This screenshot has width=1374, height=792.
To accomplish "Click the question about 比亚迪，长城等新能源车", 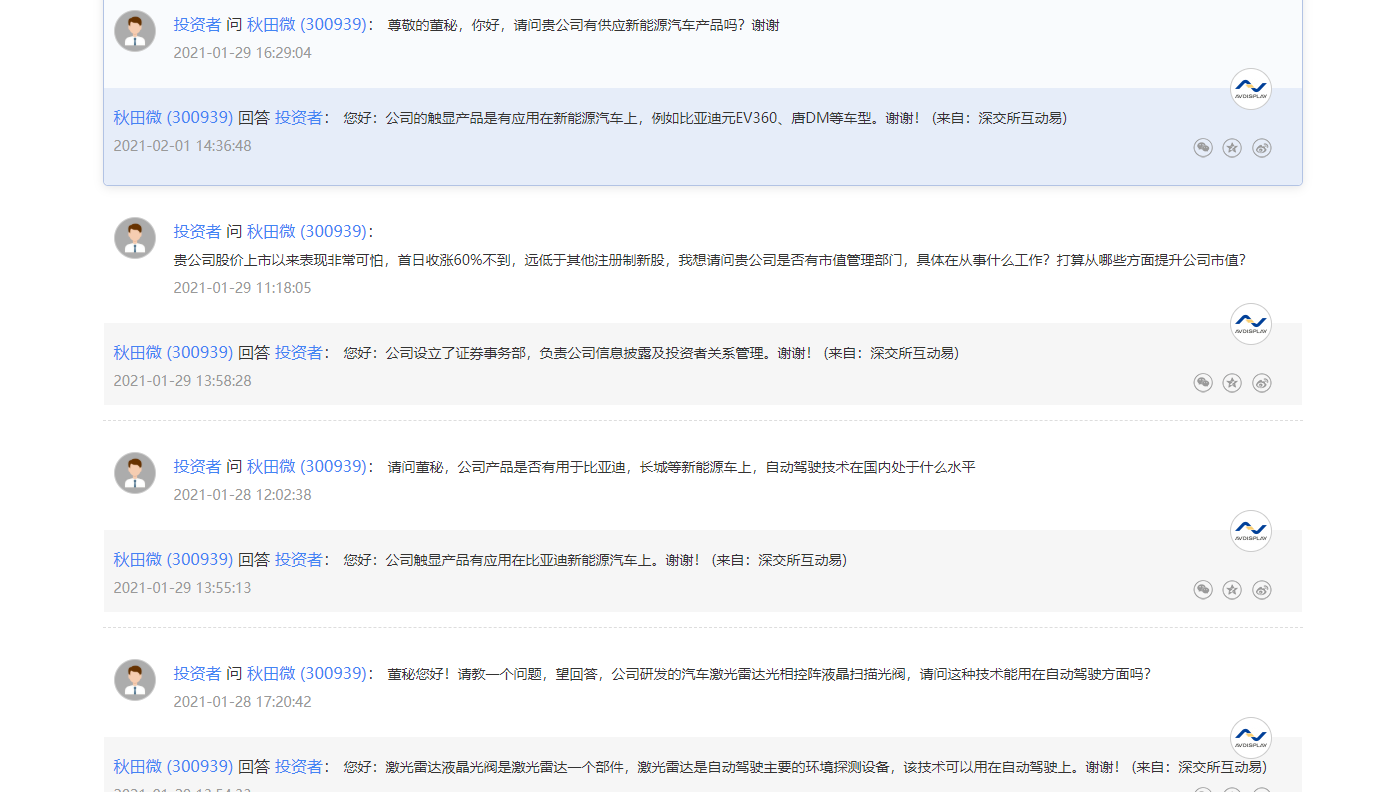I will point(681,467).
